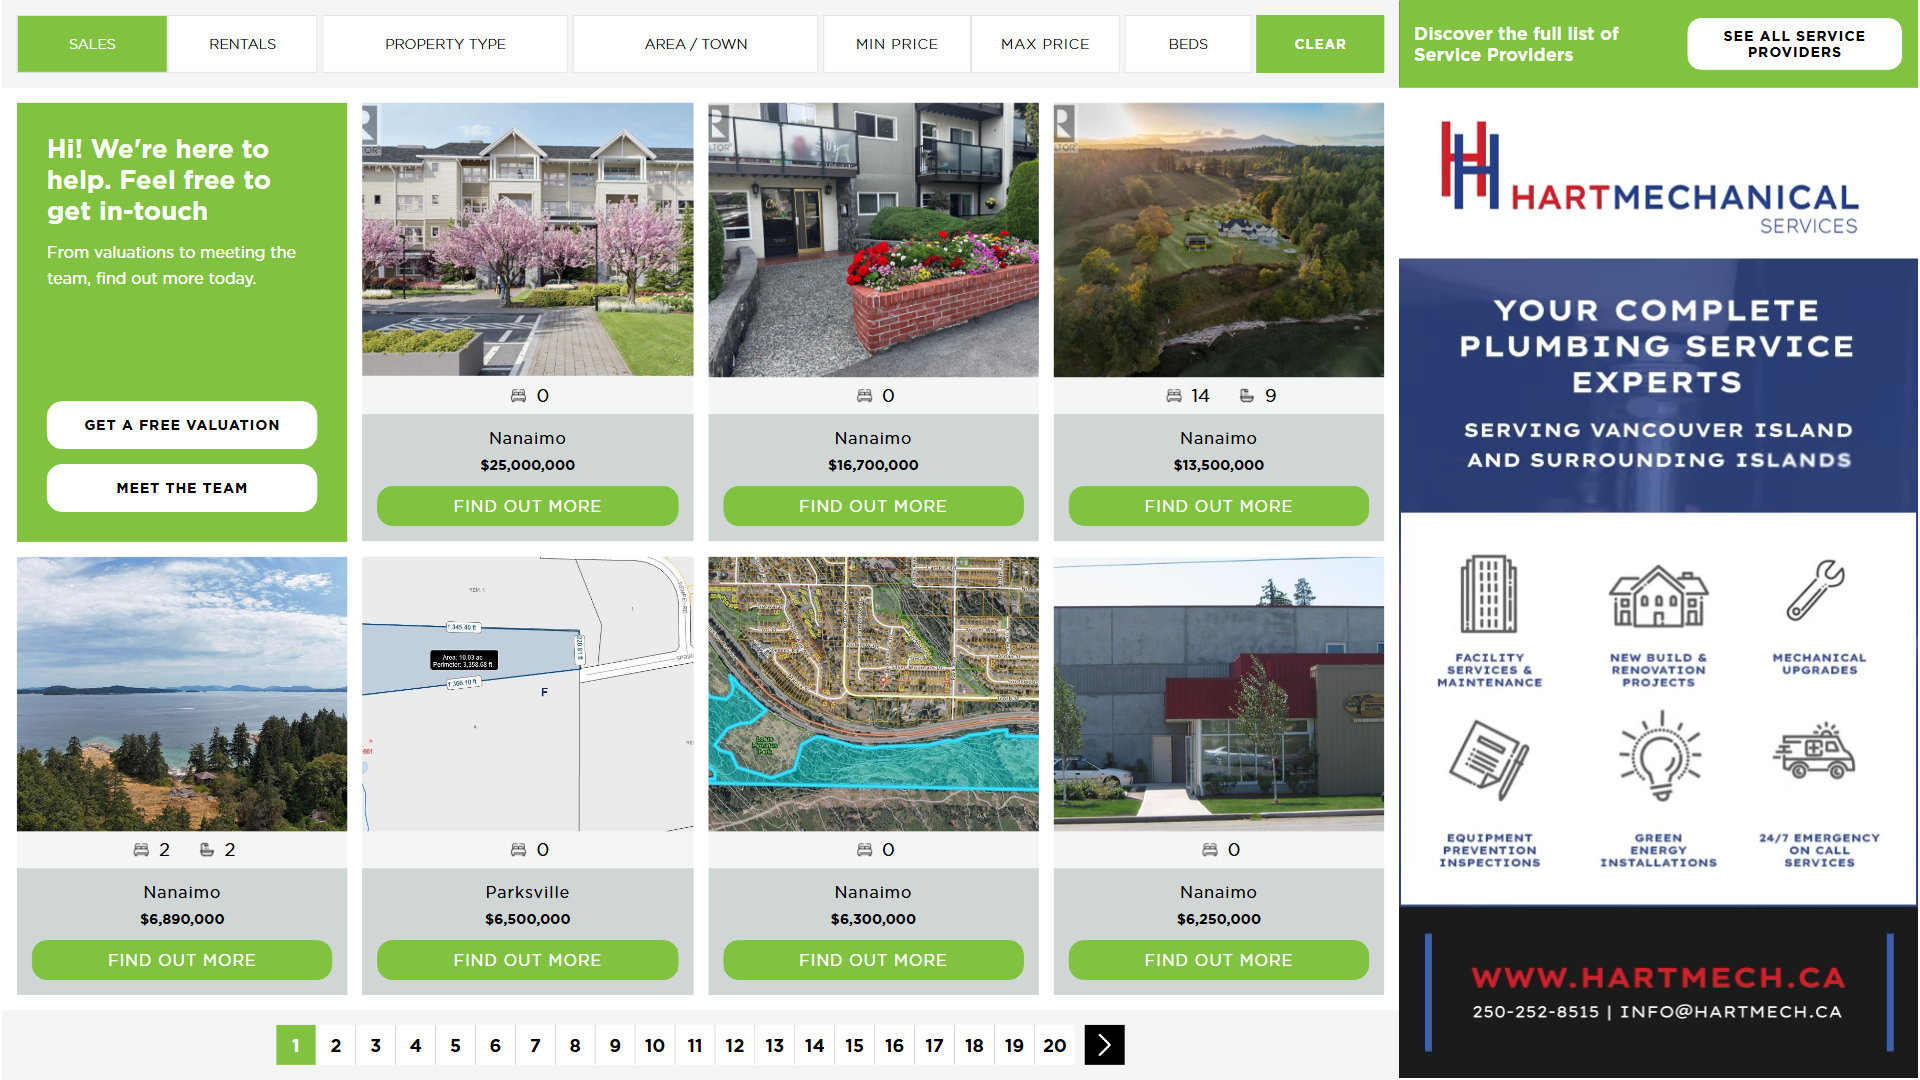The width and height of the screenshot is (1920, 1080).
Task: Click the equipment inspections clipboard icon
Action: coord(1488,760)
